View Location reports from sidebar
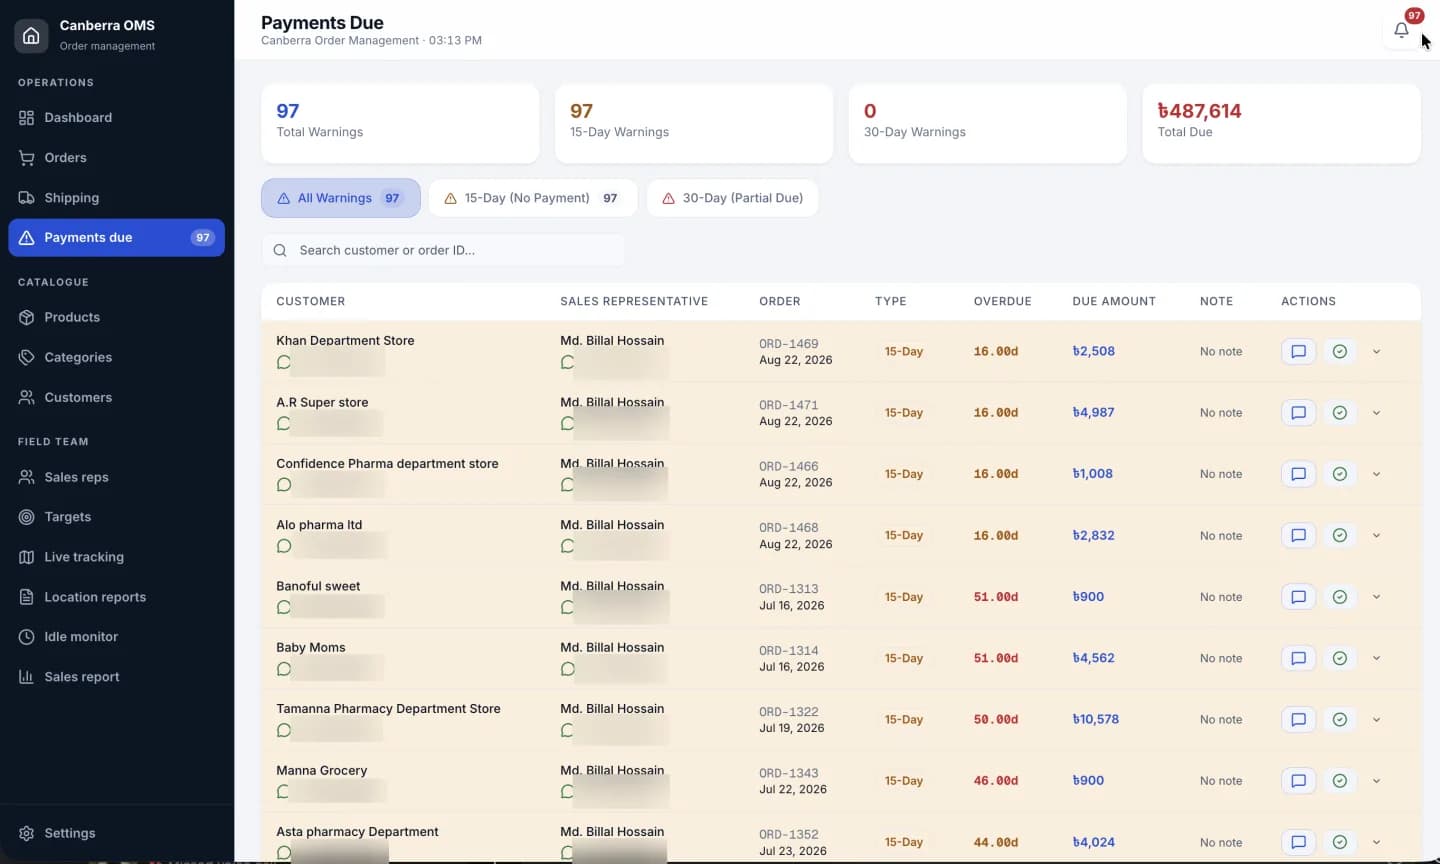 pyautogui.click(x=116, y=597)
